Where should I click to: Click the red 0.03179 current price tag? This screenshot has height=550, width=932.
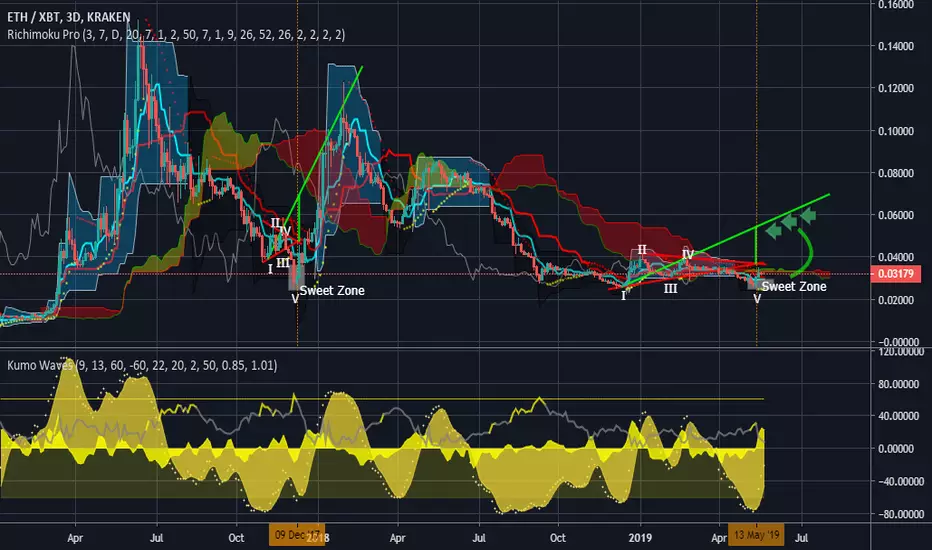(x=895, y=274)
